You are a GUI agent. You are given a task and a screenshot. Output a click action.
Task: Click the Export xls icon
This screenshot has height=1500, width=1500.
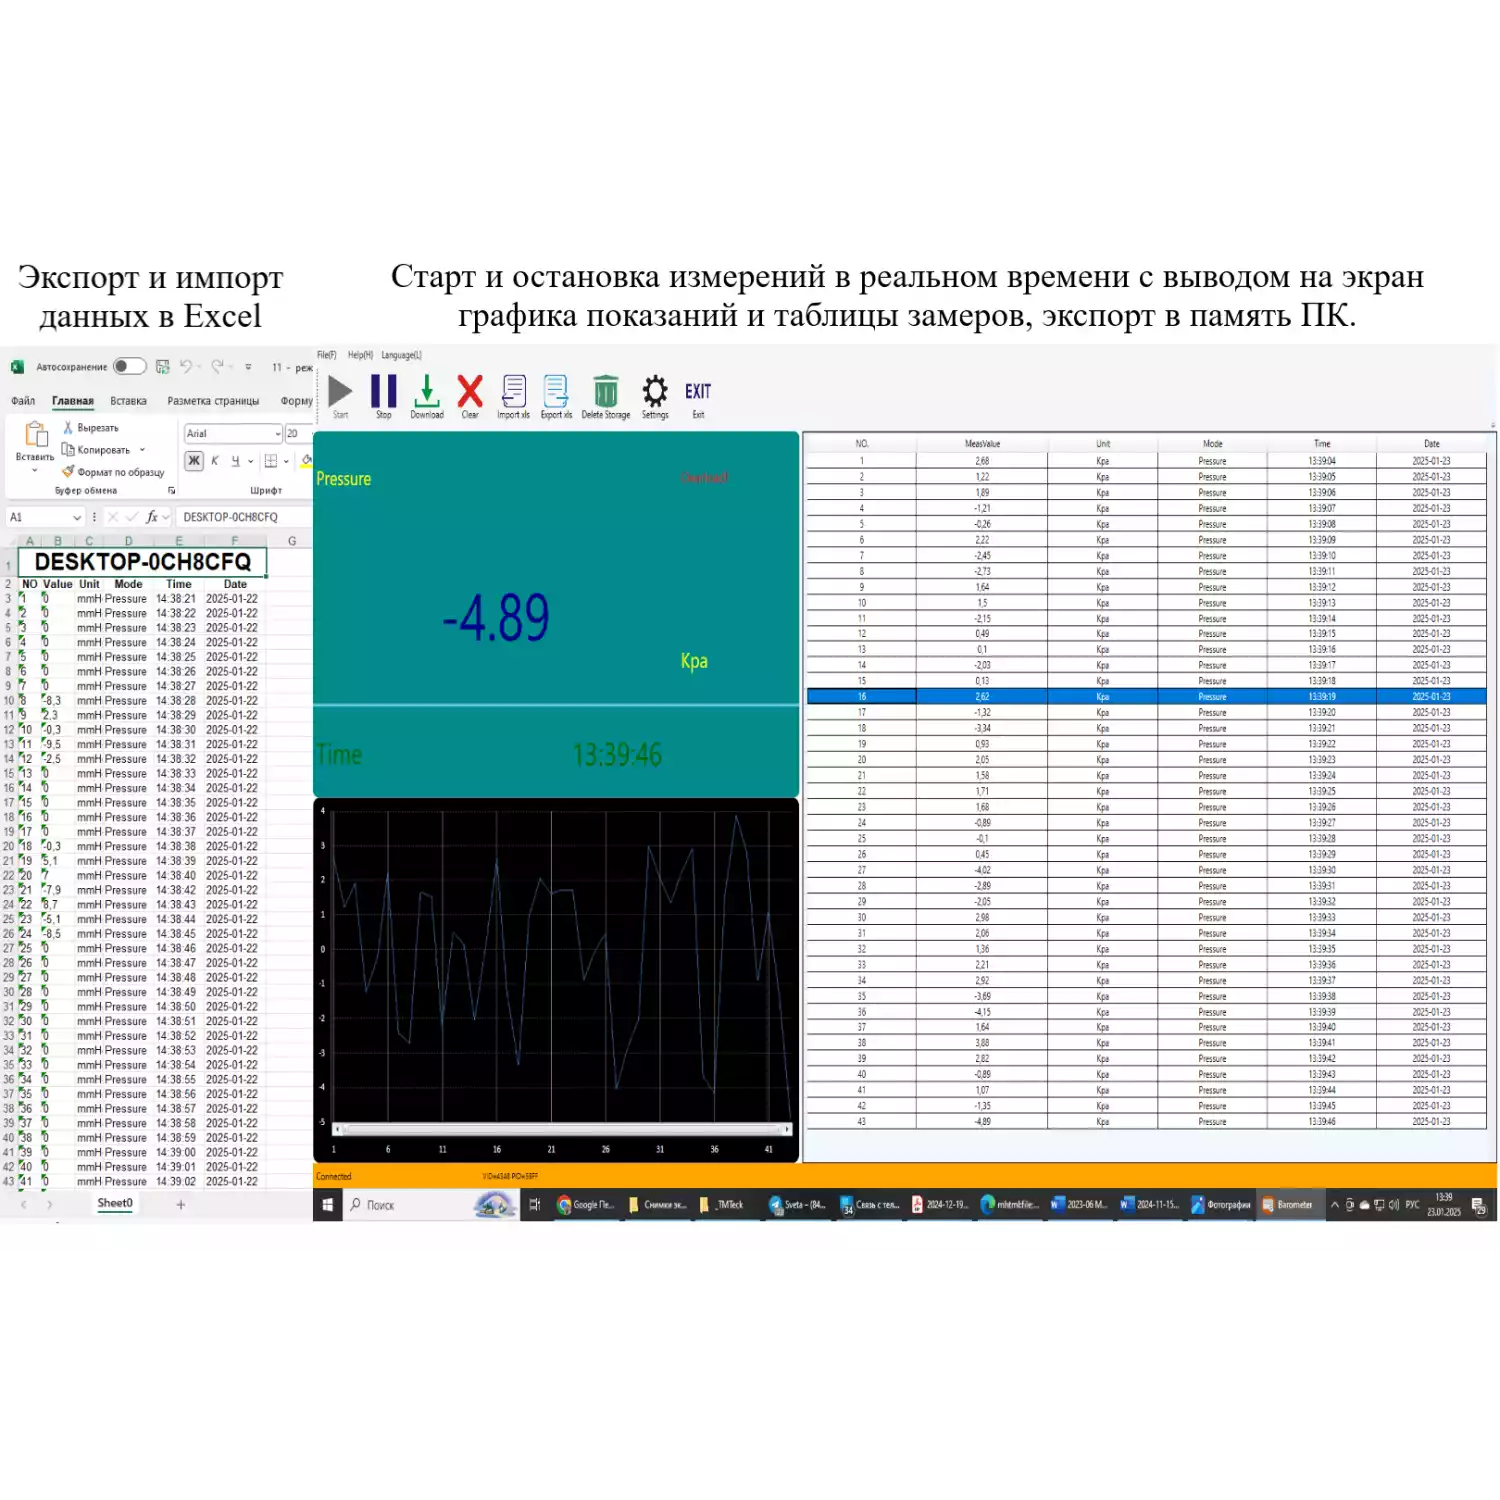point(556,392)
